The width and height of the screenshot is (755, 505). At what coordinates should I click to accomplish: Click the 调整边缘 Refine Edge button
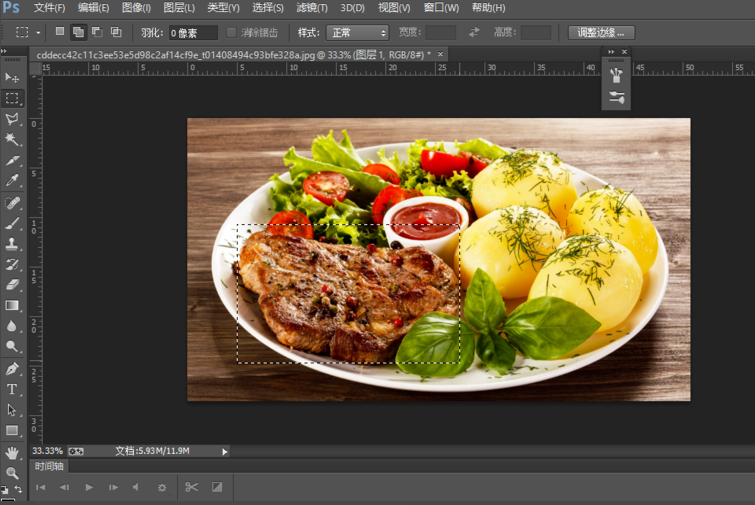(601, 32)
